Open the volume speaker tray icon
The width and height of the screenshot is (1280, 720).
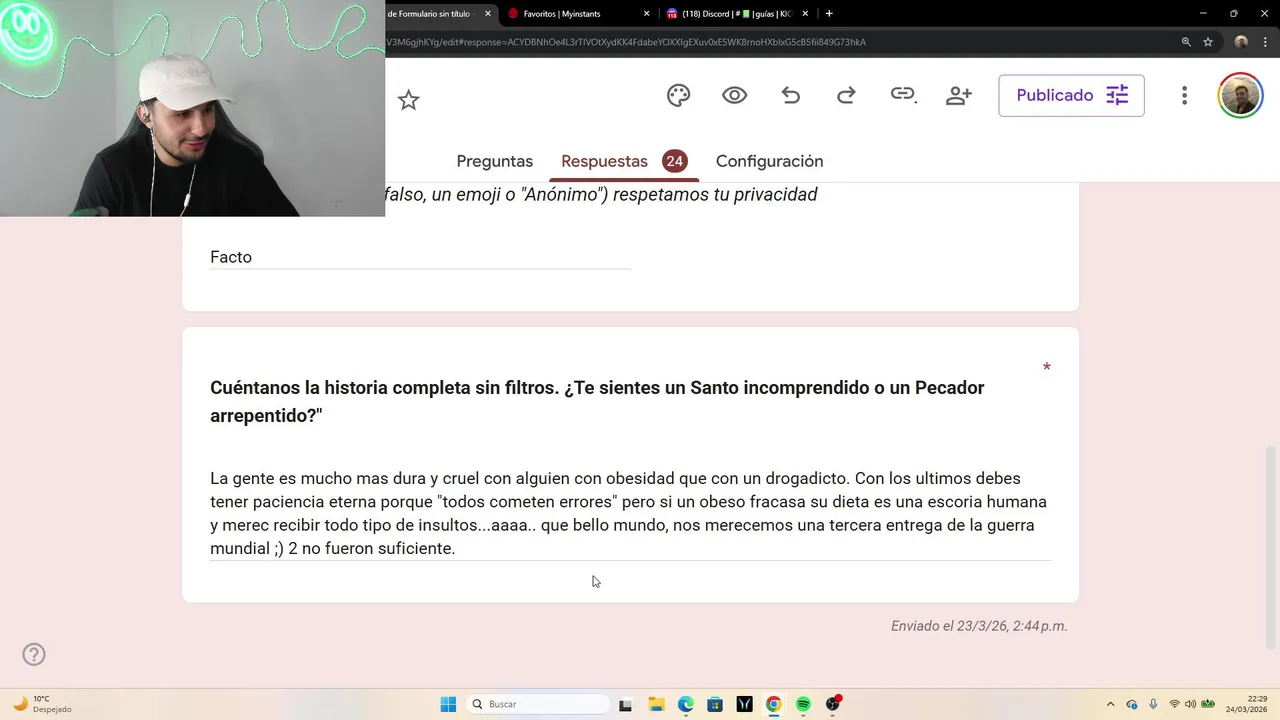(1190, 704)
